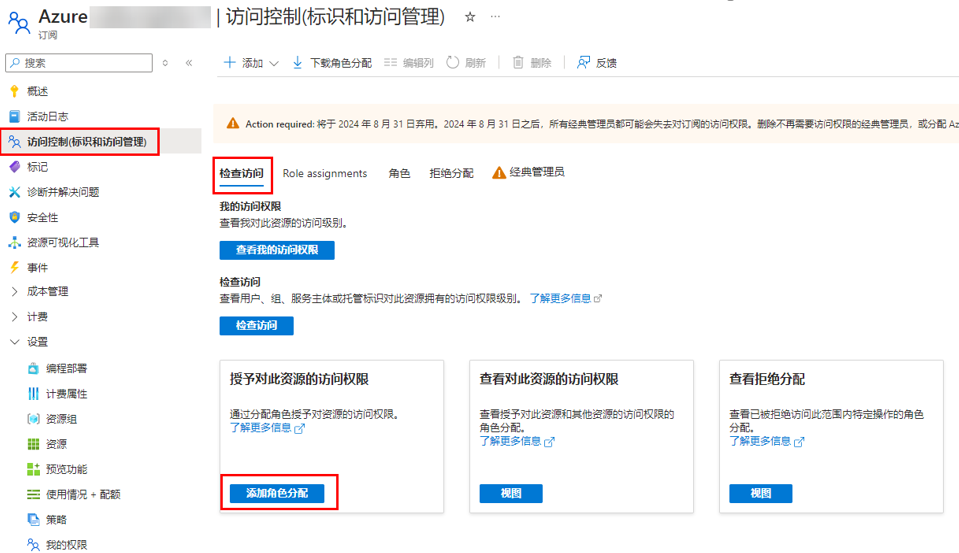Switch to the 检查访问 tab
Screen dimensions: 959x553
pos(242,174)
